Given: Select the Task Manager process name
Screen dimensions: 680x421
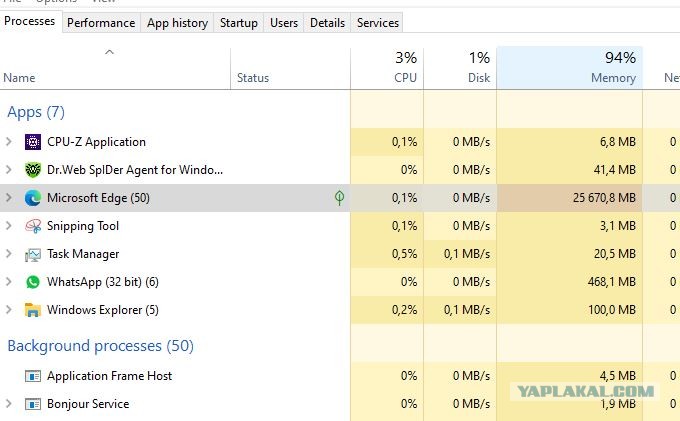Looking at the screenshot, I should coord(83,254).
